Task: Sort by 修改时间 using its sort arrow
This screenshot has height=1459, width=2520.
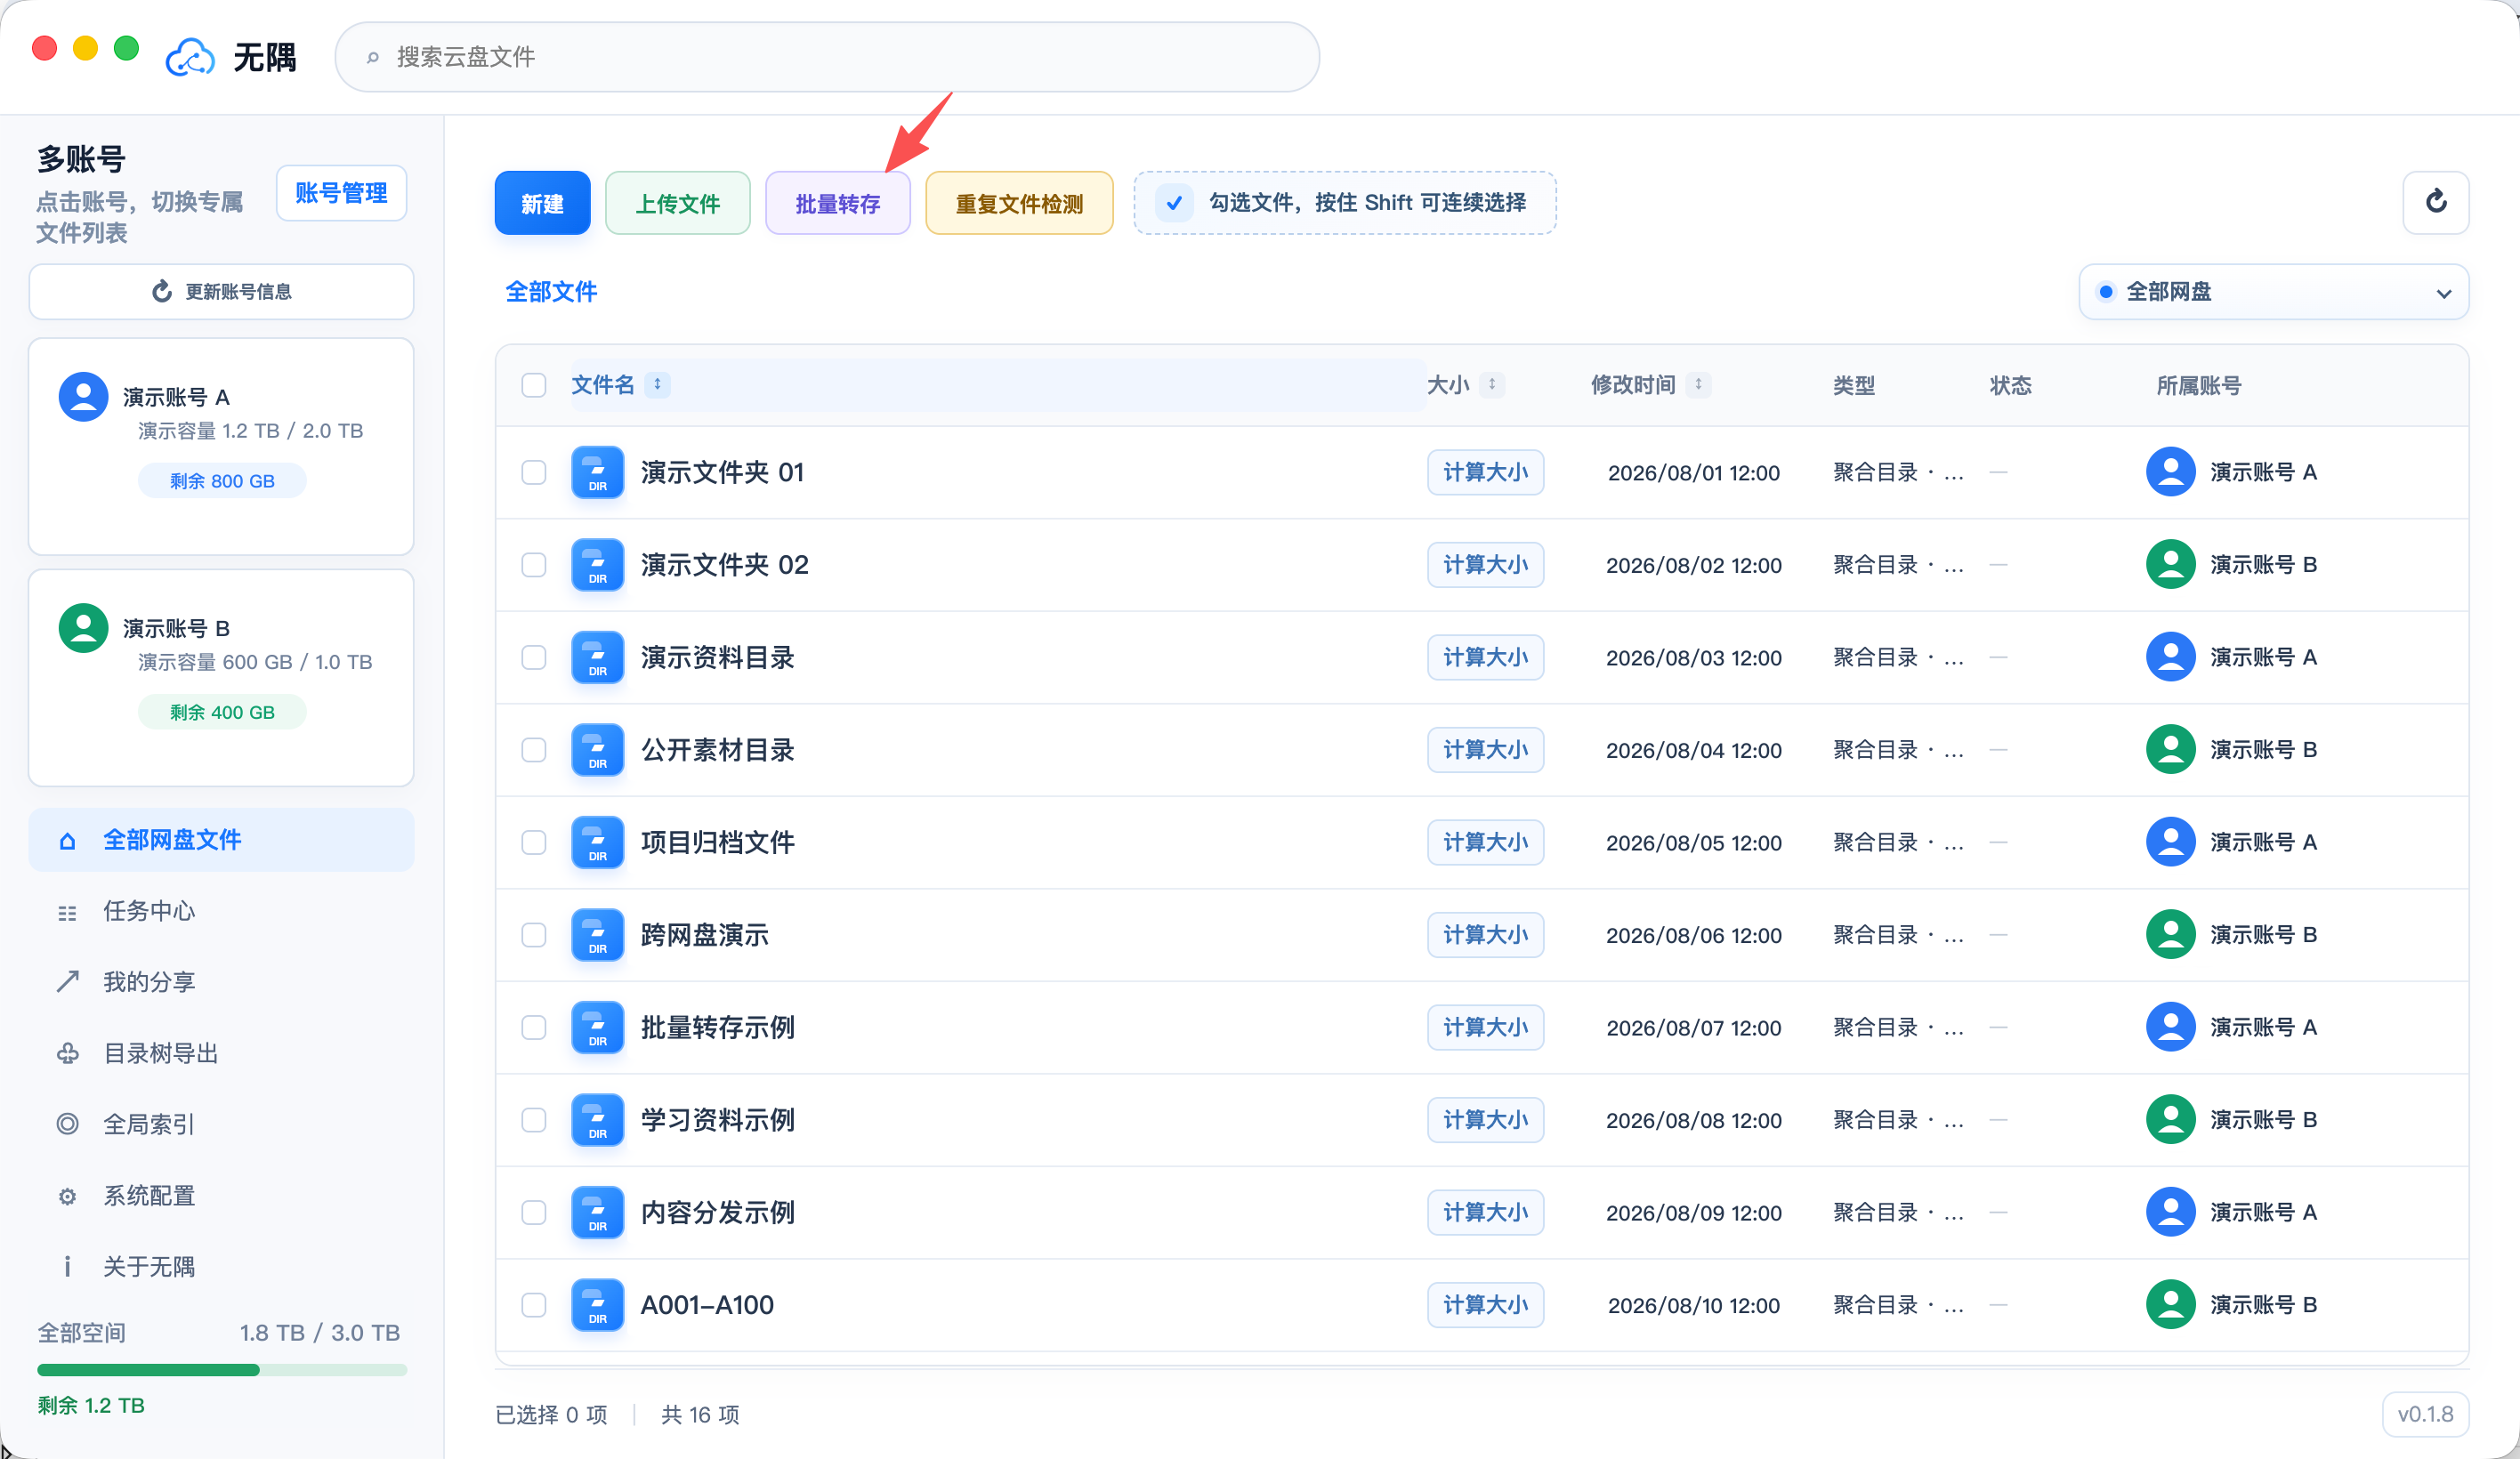Action: point(1698,385)
